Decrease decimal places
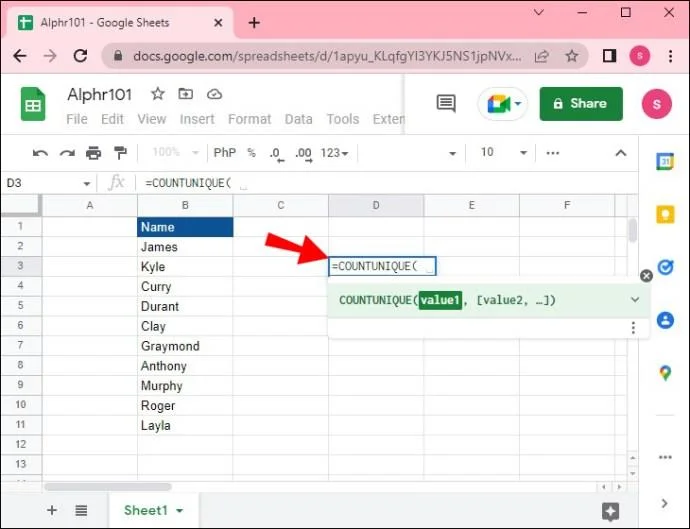Image resolution: width=690 pixels, height=529 pixels. click(x=276, y=154)
